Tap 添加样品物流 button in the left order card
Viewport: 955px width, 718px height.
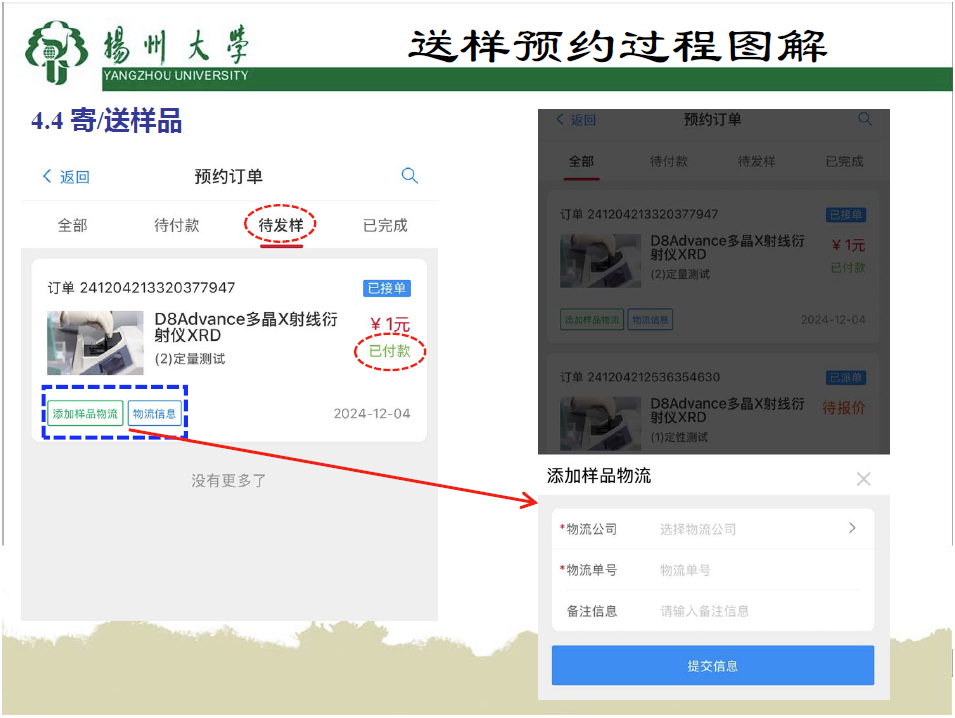(x=85, y=414)
